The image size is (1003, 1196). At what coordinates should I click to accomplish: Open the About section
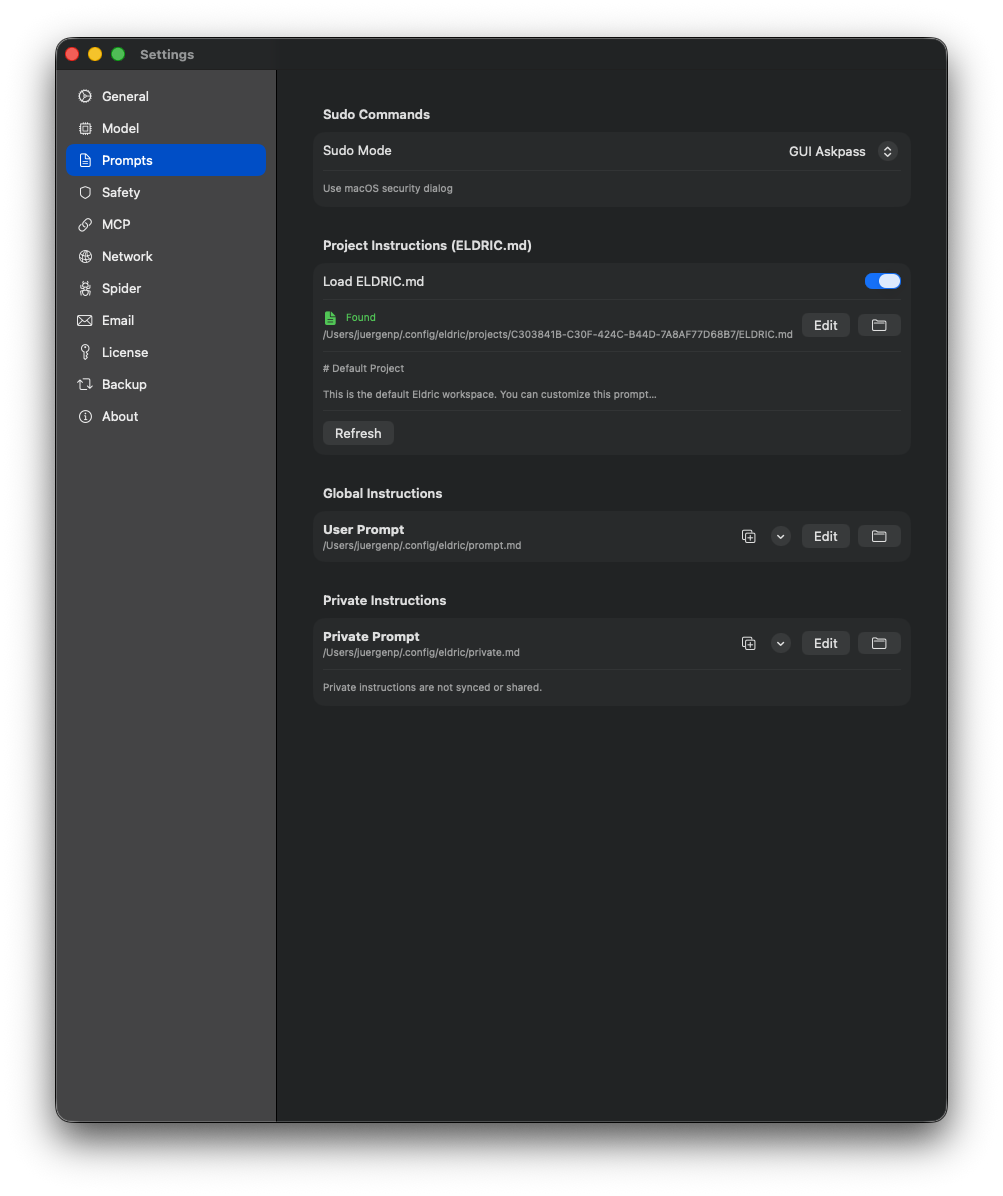click(x=119, y=416)
